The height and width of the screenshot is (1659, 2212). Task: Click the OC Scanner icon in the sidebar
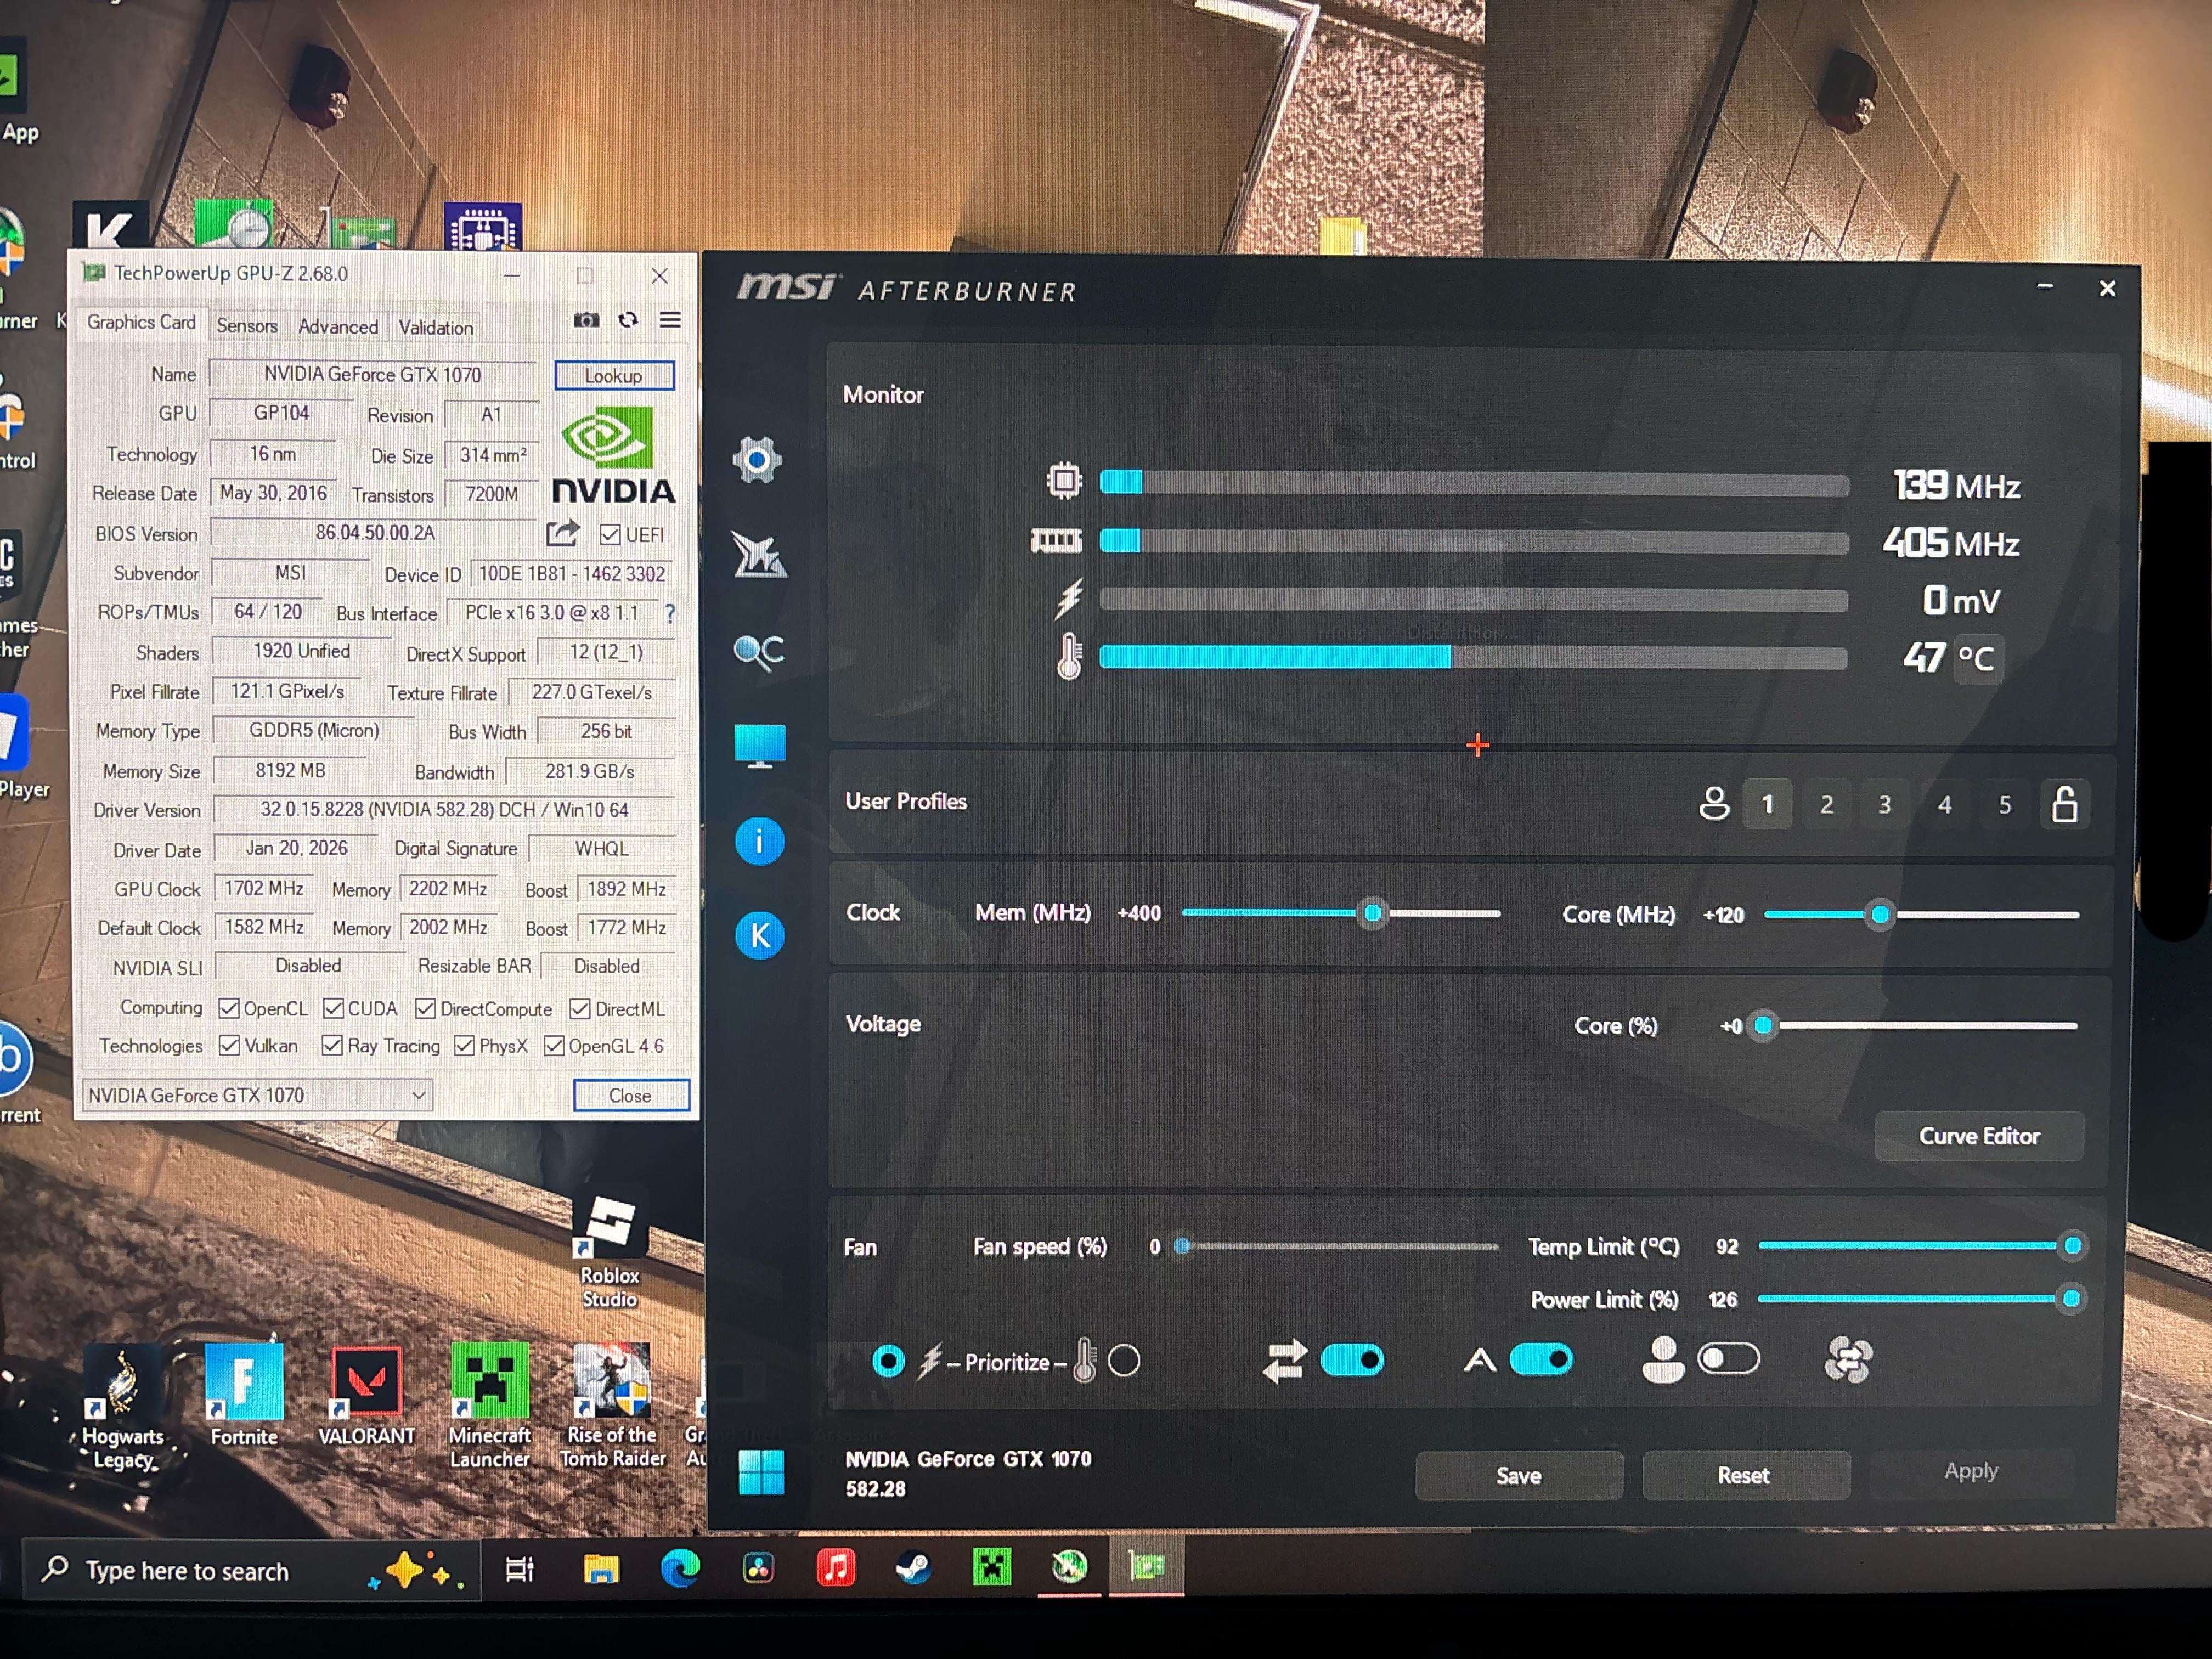tap(759, 652)
